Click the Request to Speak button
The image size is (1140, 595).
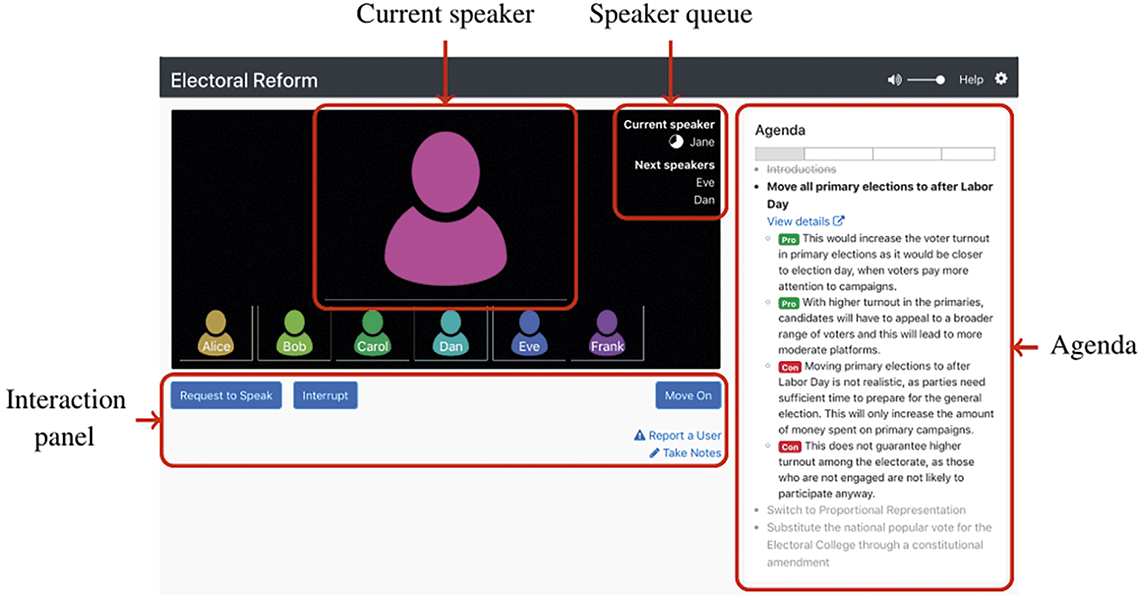[x=226, y=396]
